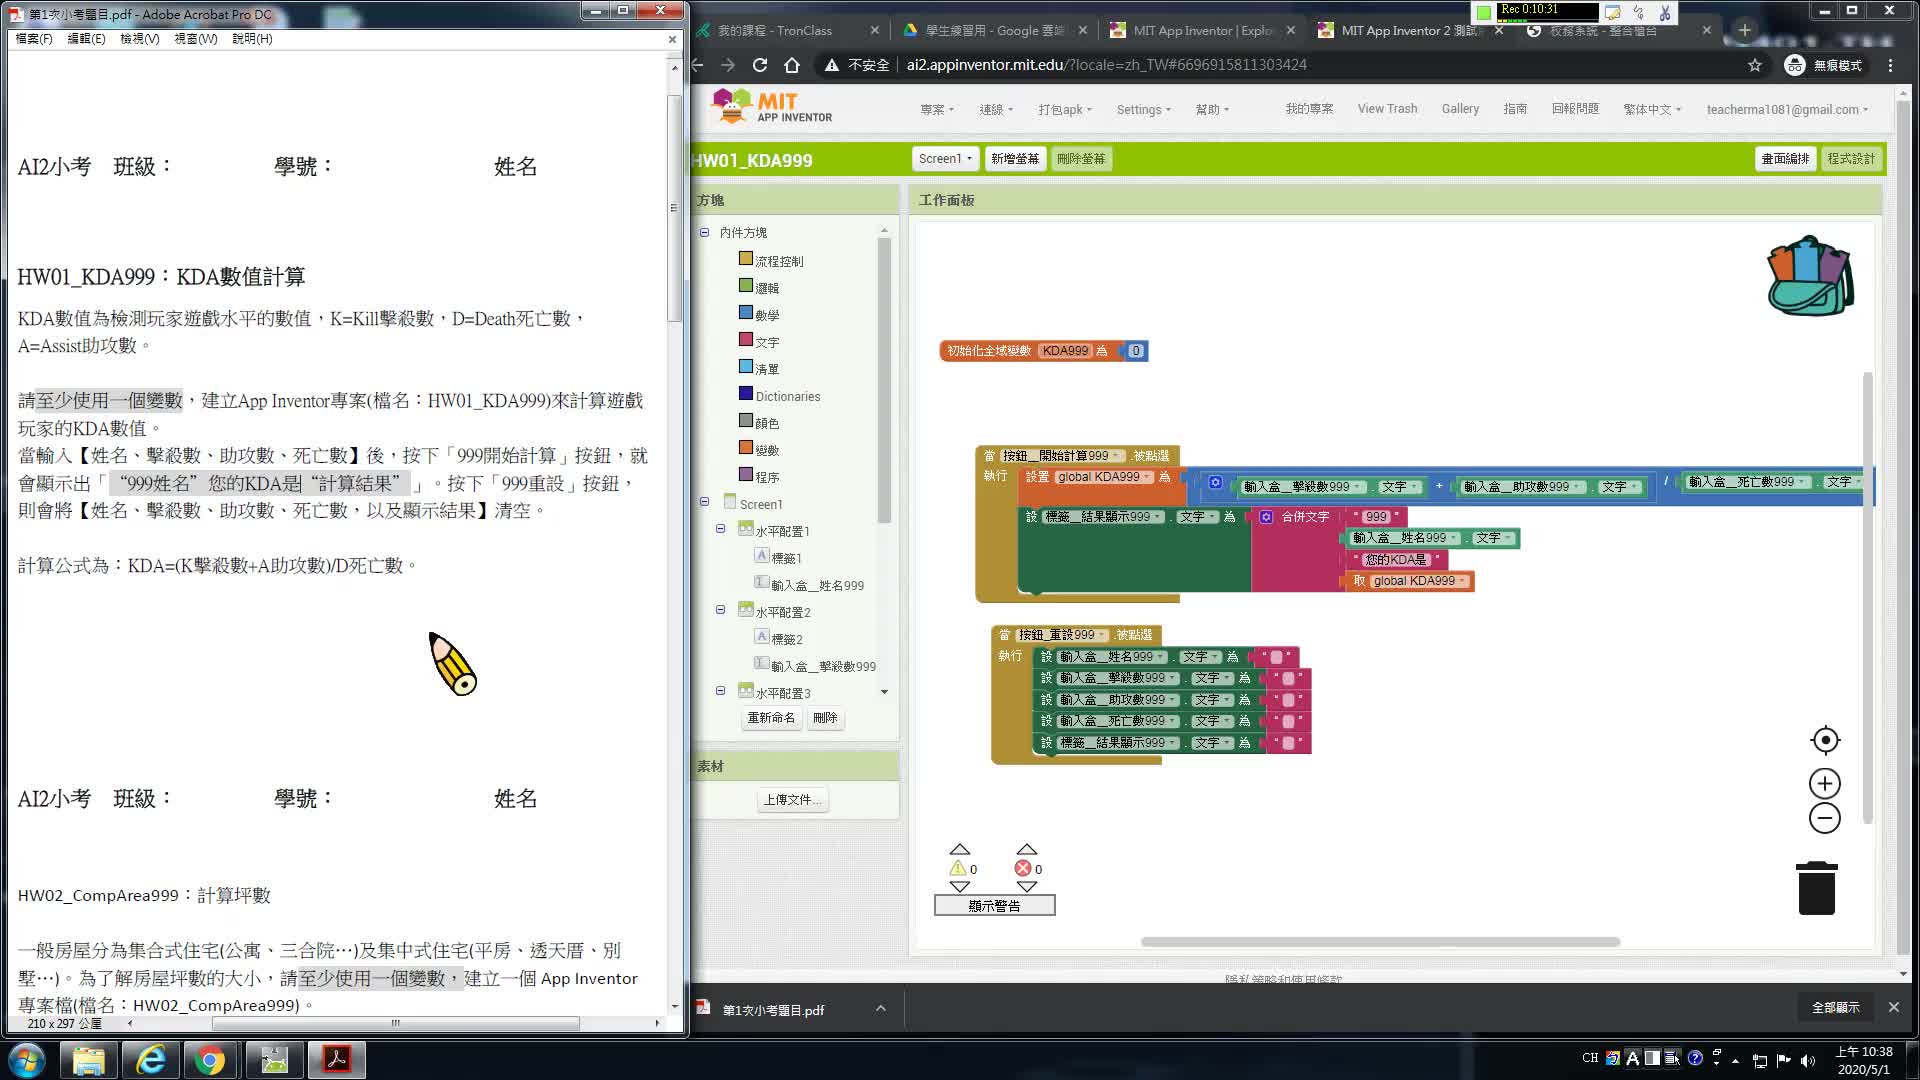The height and width of the screenshot is (1080, 1920).
Task: Switch to 我的課程 TronClass tab
Action: click(x=787, y=30)
